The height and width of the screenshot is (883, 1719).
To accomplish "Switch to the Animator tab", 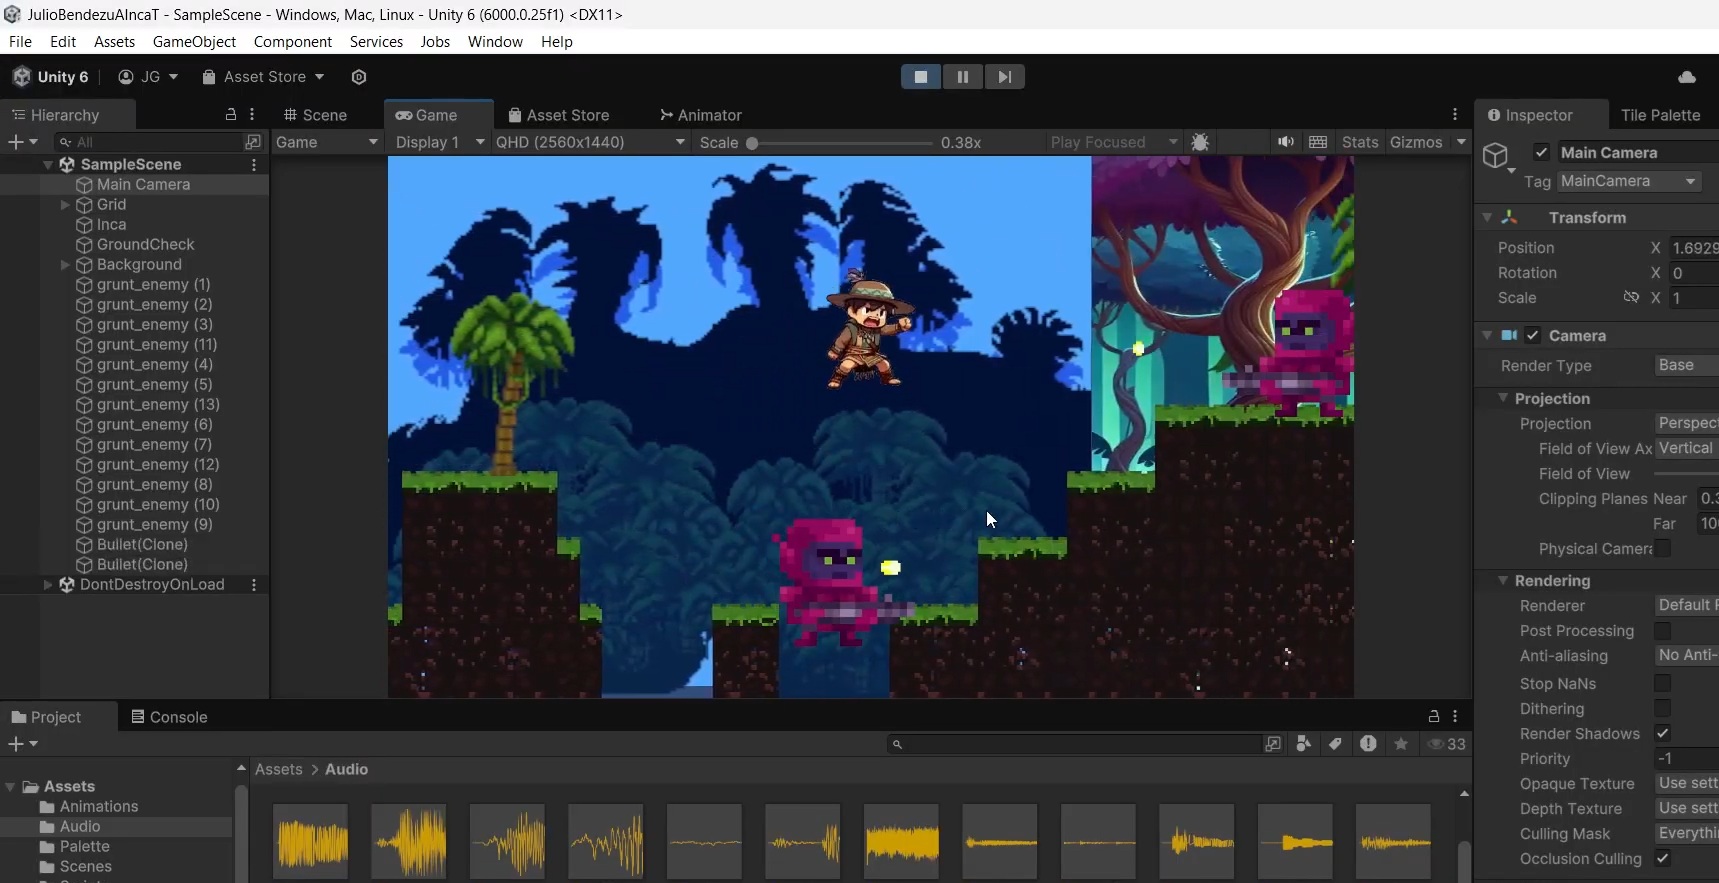I will pos(700,115).
